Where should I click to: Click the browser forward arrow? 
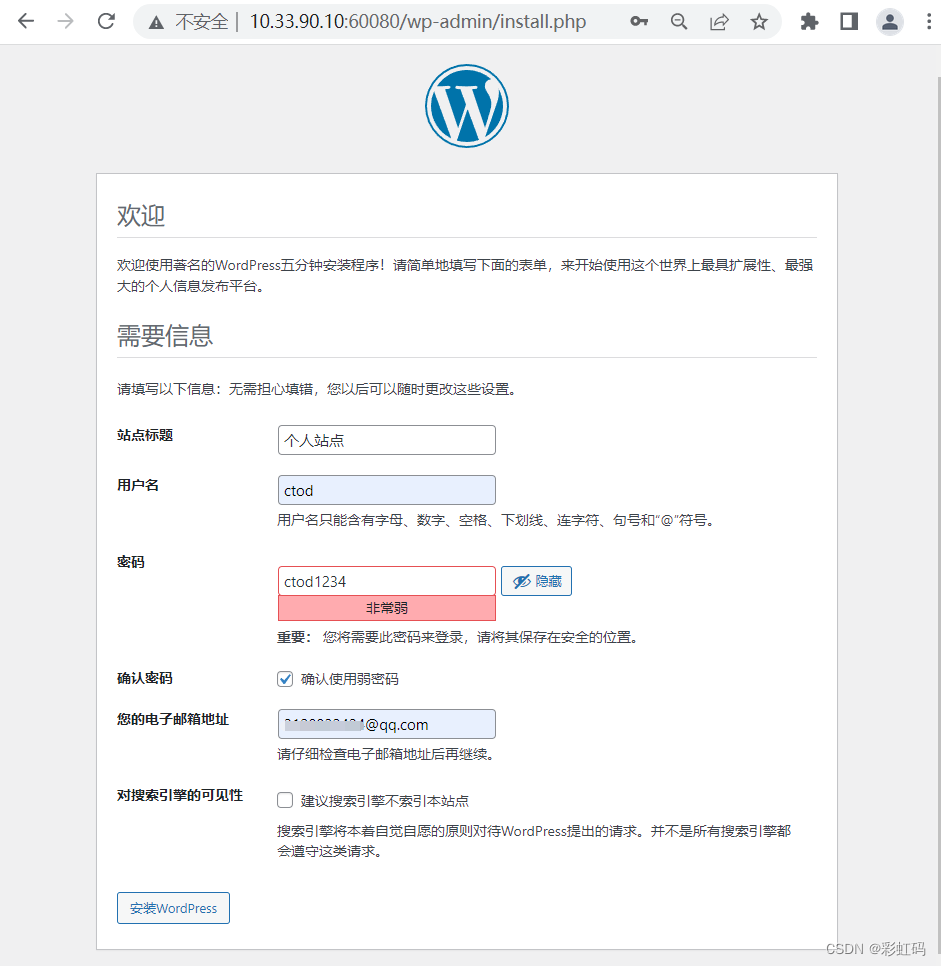point(65,22)
